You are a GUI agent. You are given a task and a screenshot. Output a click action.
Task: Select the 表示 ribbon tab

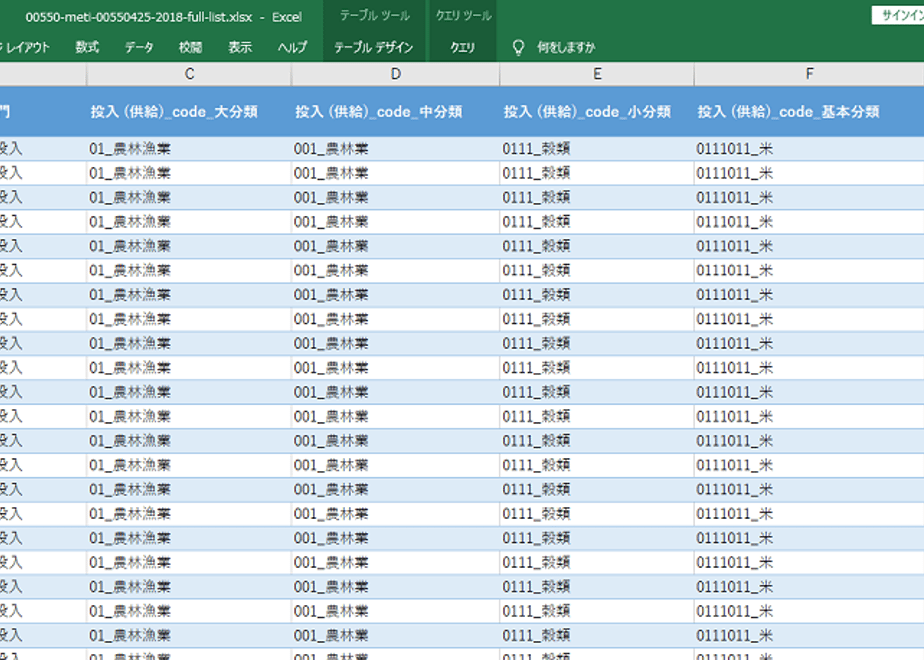(240, 48)
